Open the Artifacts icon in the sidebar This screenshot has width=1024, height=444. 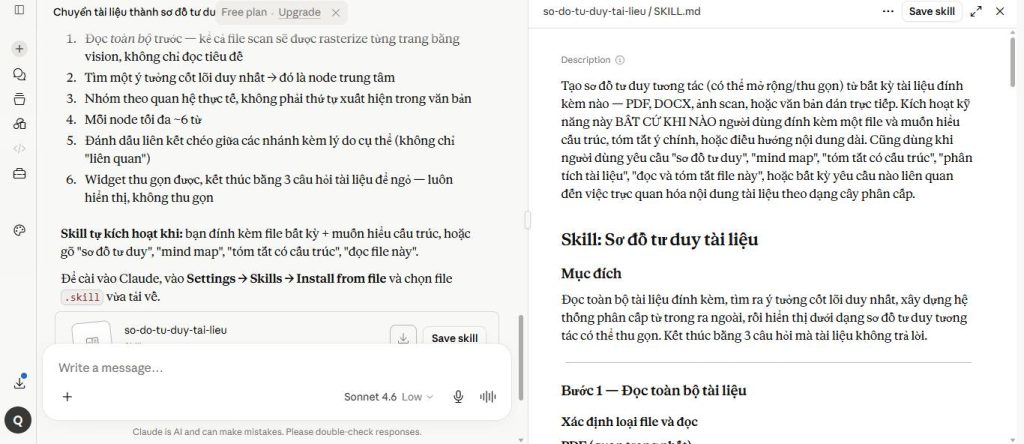(x=19, y=123)
